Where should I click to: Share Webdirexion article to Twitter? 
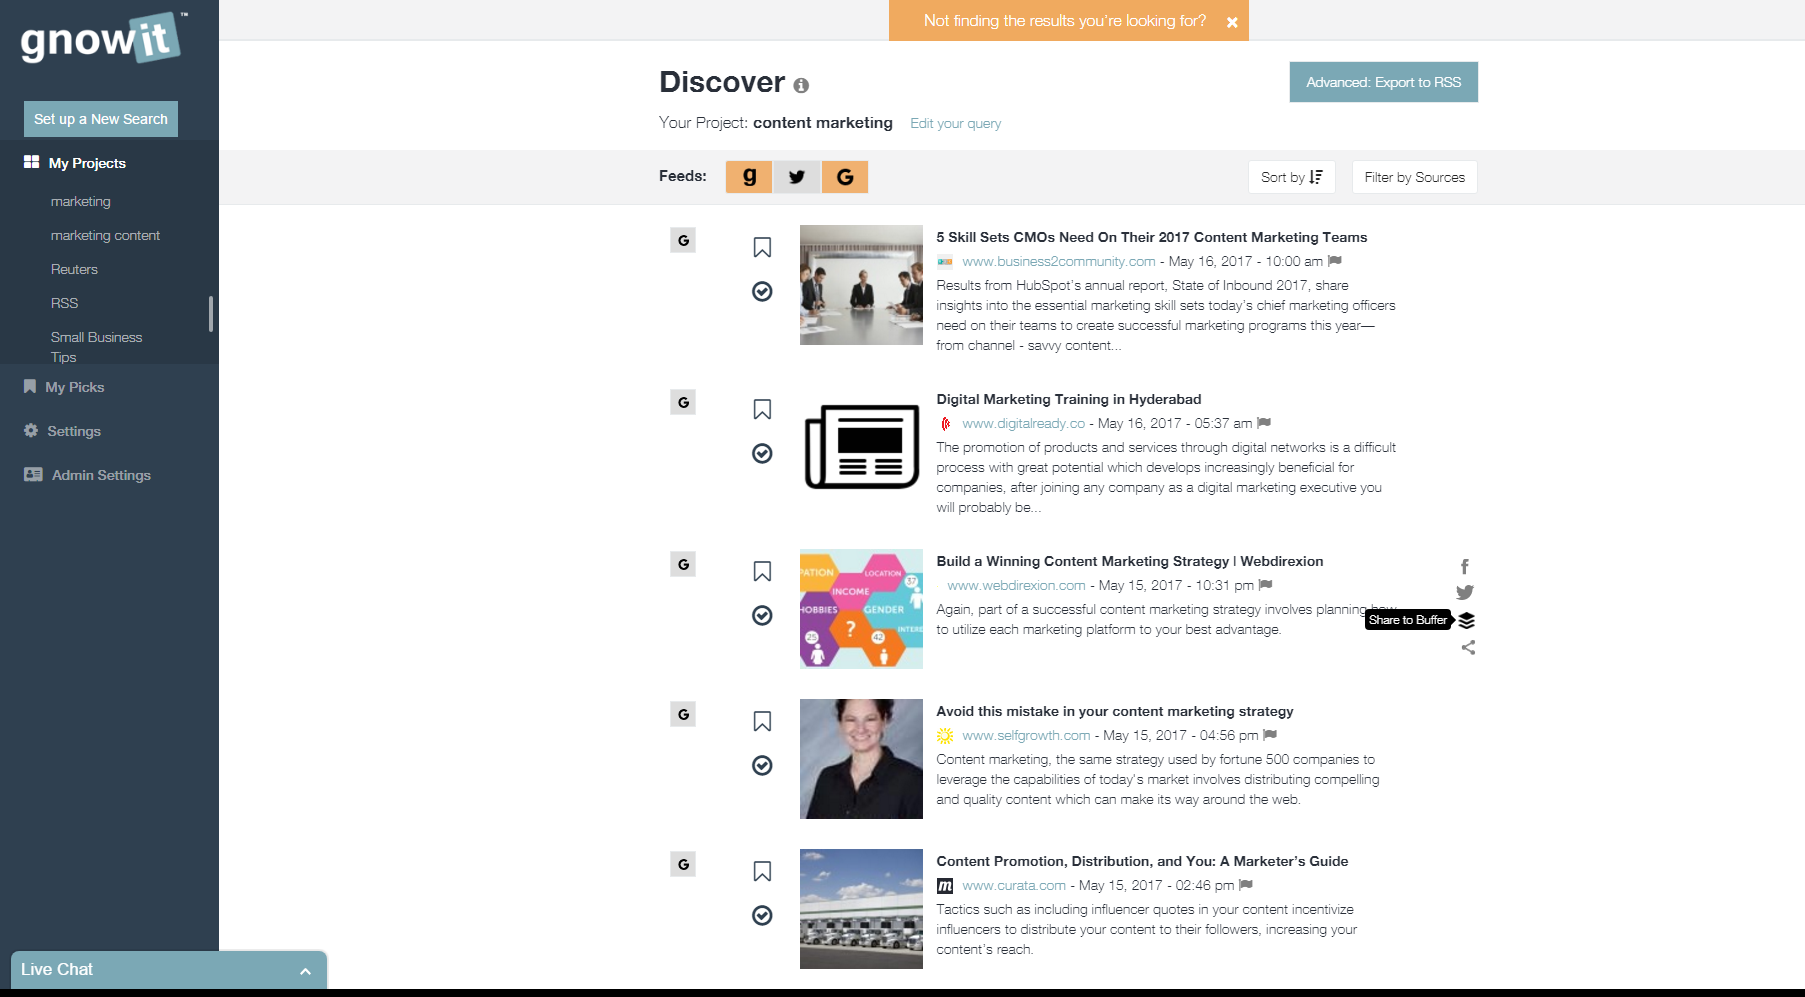1465,592
